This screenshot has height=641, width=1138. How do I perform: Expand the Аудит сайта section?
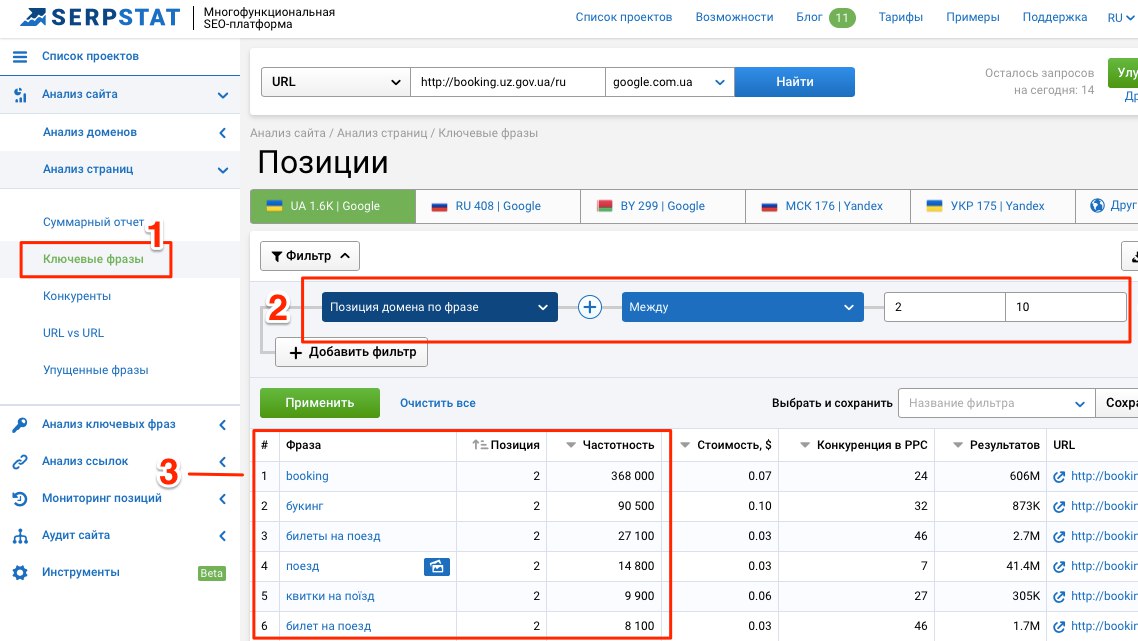[x=223, y=536]
